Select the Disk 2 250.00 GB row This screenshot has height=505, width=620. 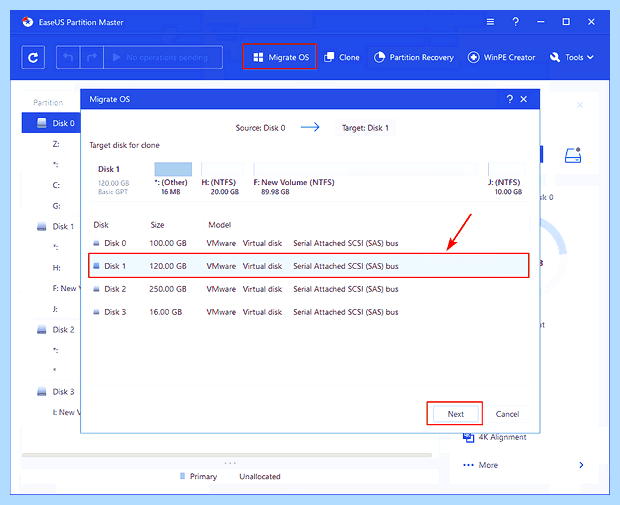(309, 289)
